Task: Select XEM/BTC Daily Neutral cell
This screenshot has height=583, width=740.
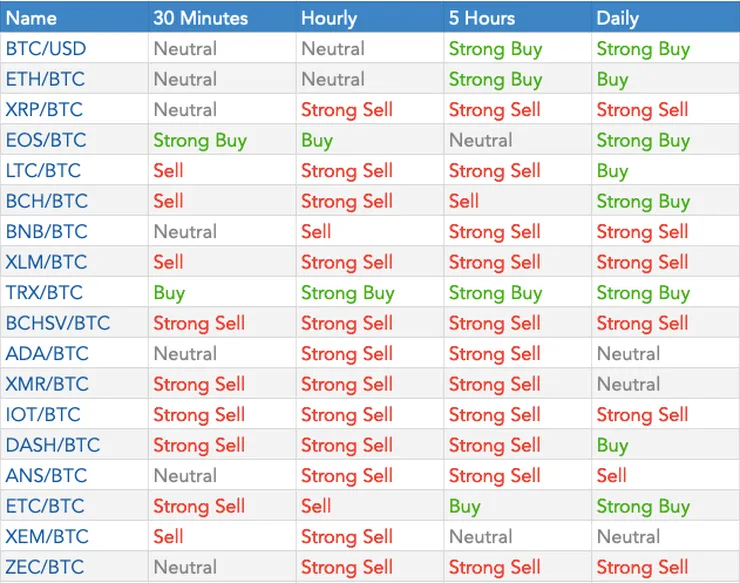Action: click(628, 536)
